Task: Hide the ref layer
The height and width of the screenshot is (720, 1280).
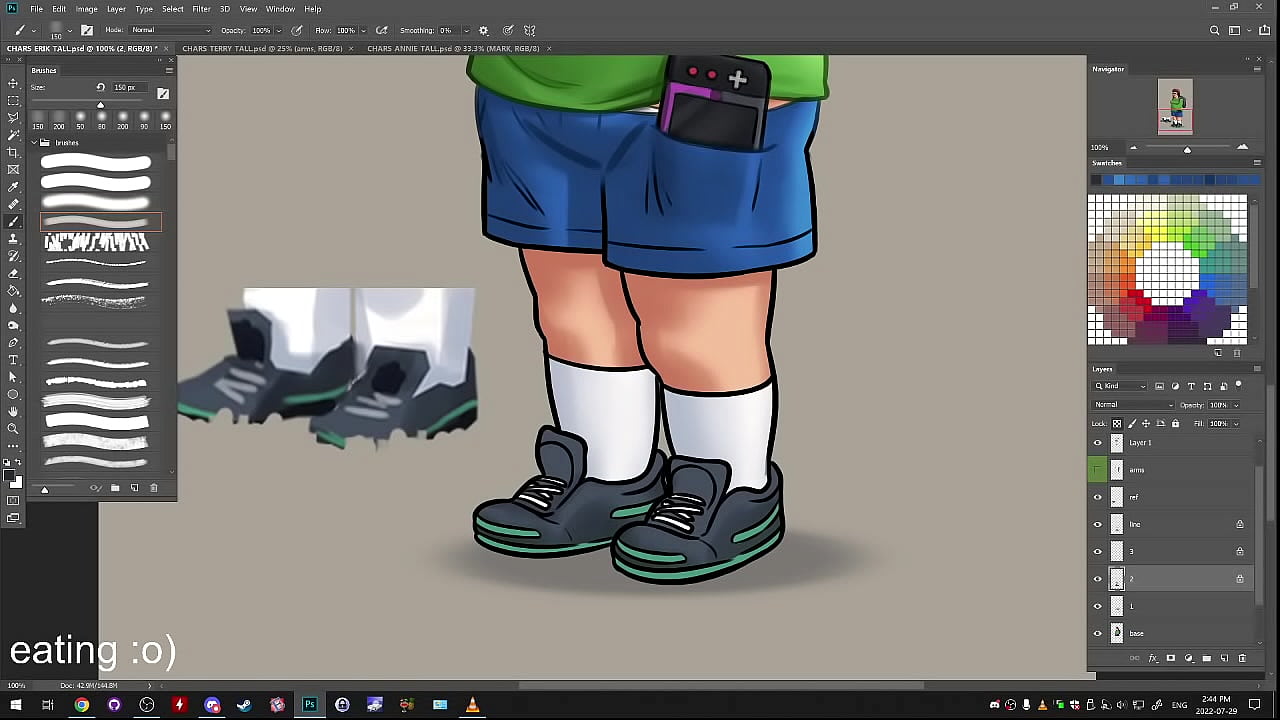Action: (1097, 497)
